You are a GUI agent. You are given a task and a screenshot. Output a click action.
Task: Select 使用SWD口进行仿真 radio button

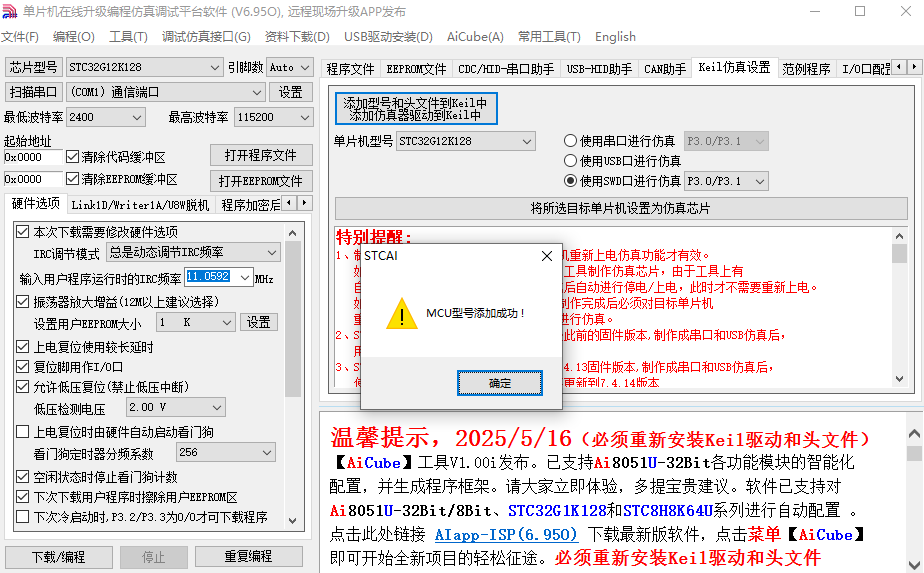tap(570, 180)
